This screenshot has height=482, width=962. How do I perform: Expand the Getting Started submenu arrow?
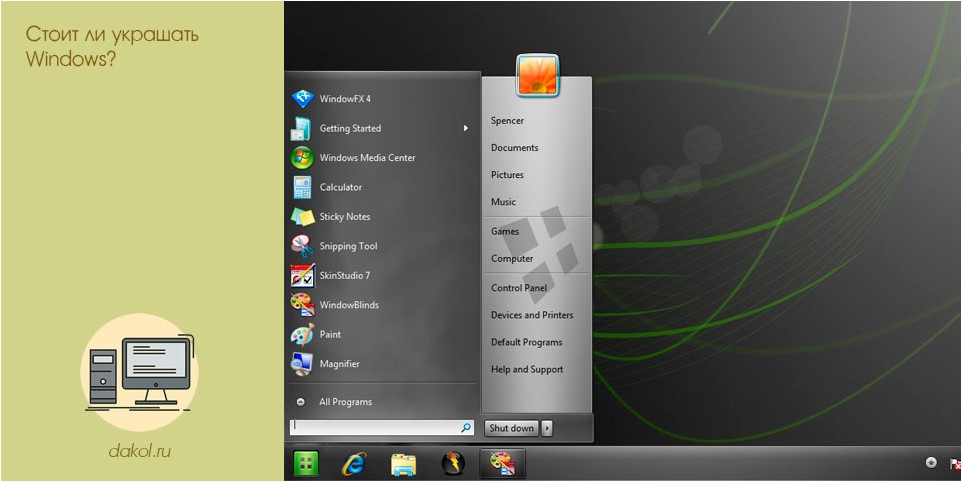coord(466,128)
